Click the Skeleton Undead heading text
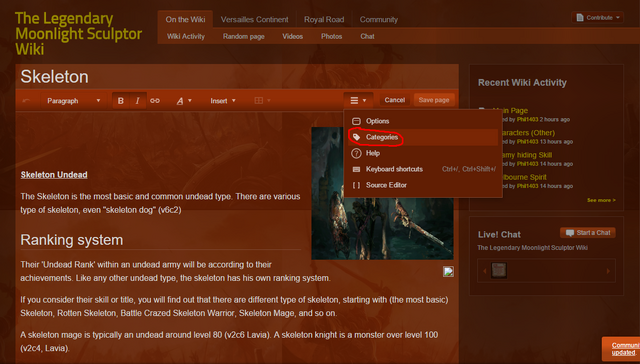 54,175
